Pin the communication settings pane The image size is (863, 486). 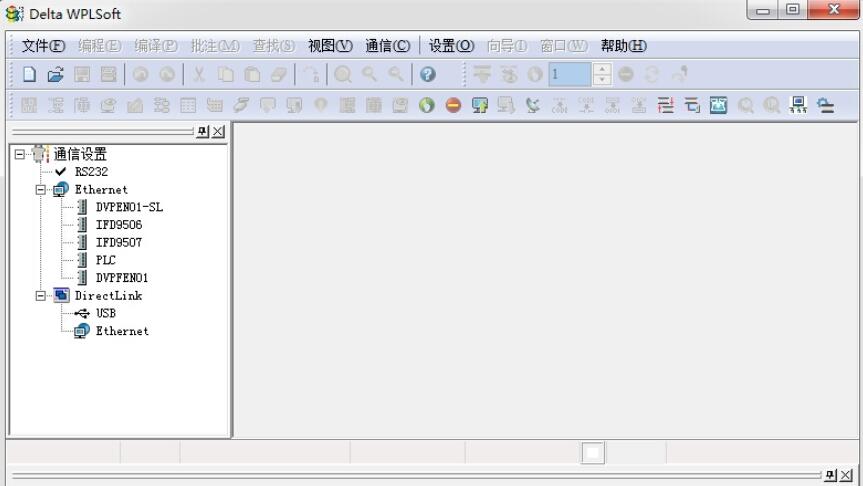click(203, 131)
